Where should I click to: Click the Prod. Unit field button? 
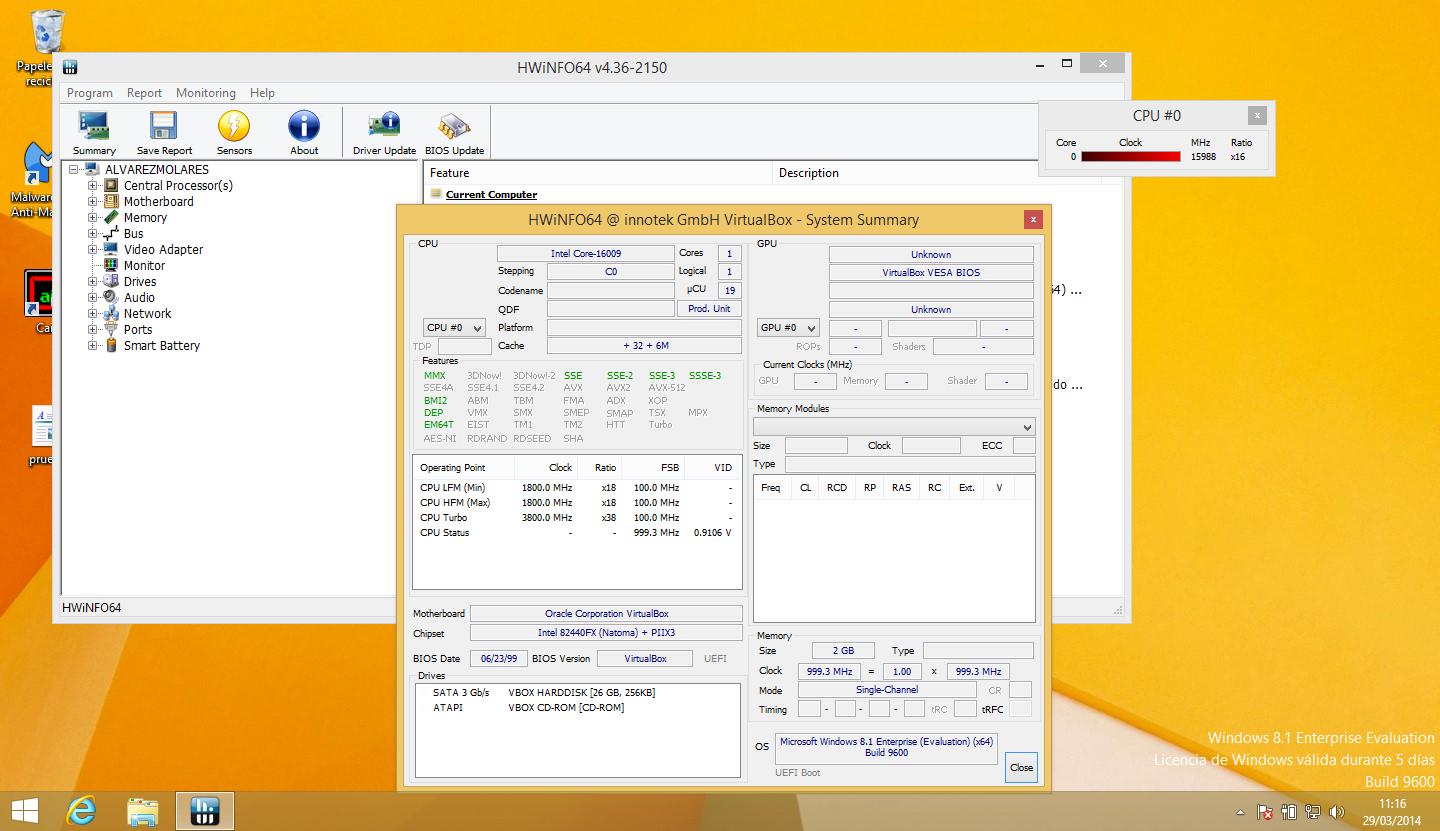(710, 309)
